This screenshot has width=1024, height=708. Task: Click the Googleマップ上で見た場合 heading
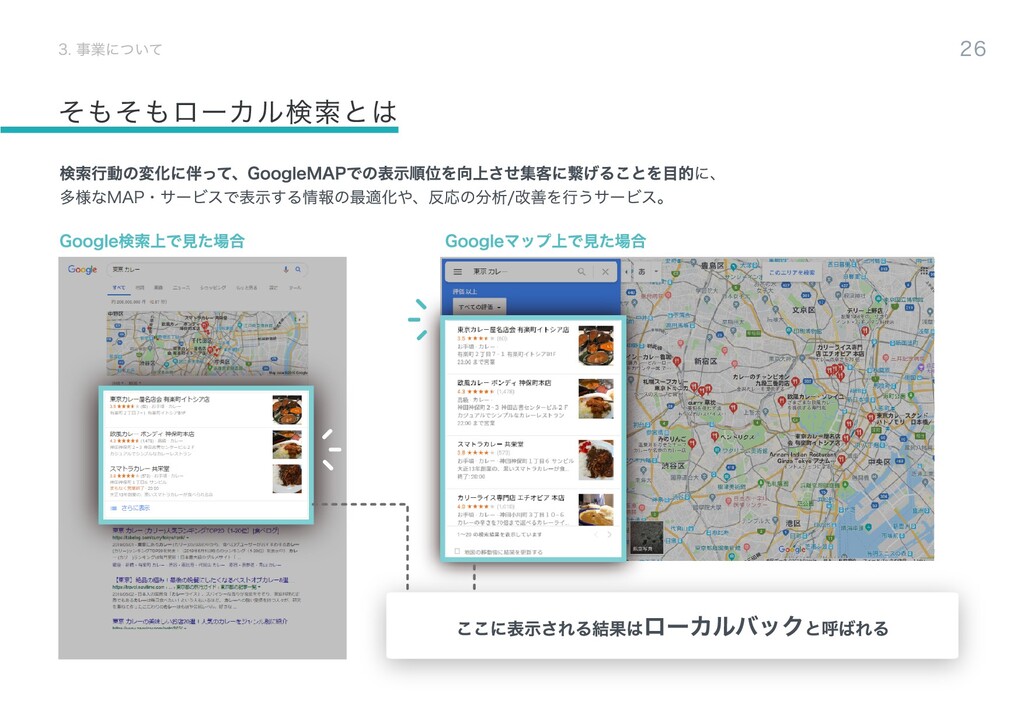[545, 241]
